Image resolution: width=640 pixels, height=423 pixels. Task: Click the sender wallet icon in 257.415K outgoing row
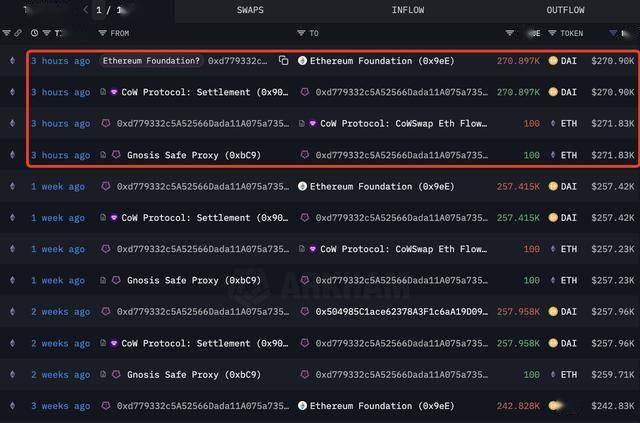point(106,186)
